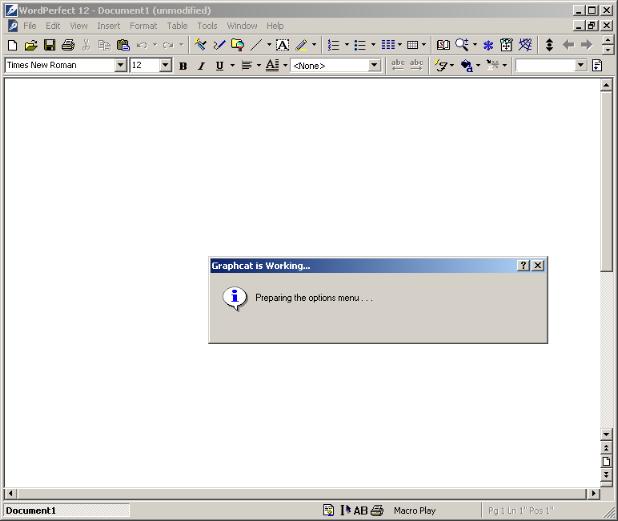Click the back arrow navigation icon
The width and height of the screenshot is (618, 521).
(x=568, y=45)
